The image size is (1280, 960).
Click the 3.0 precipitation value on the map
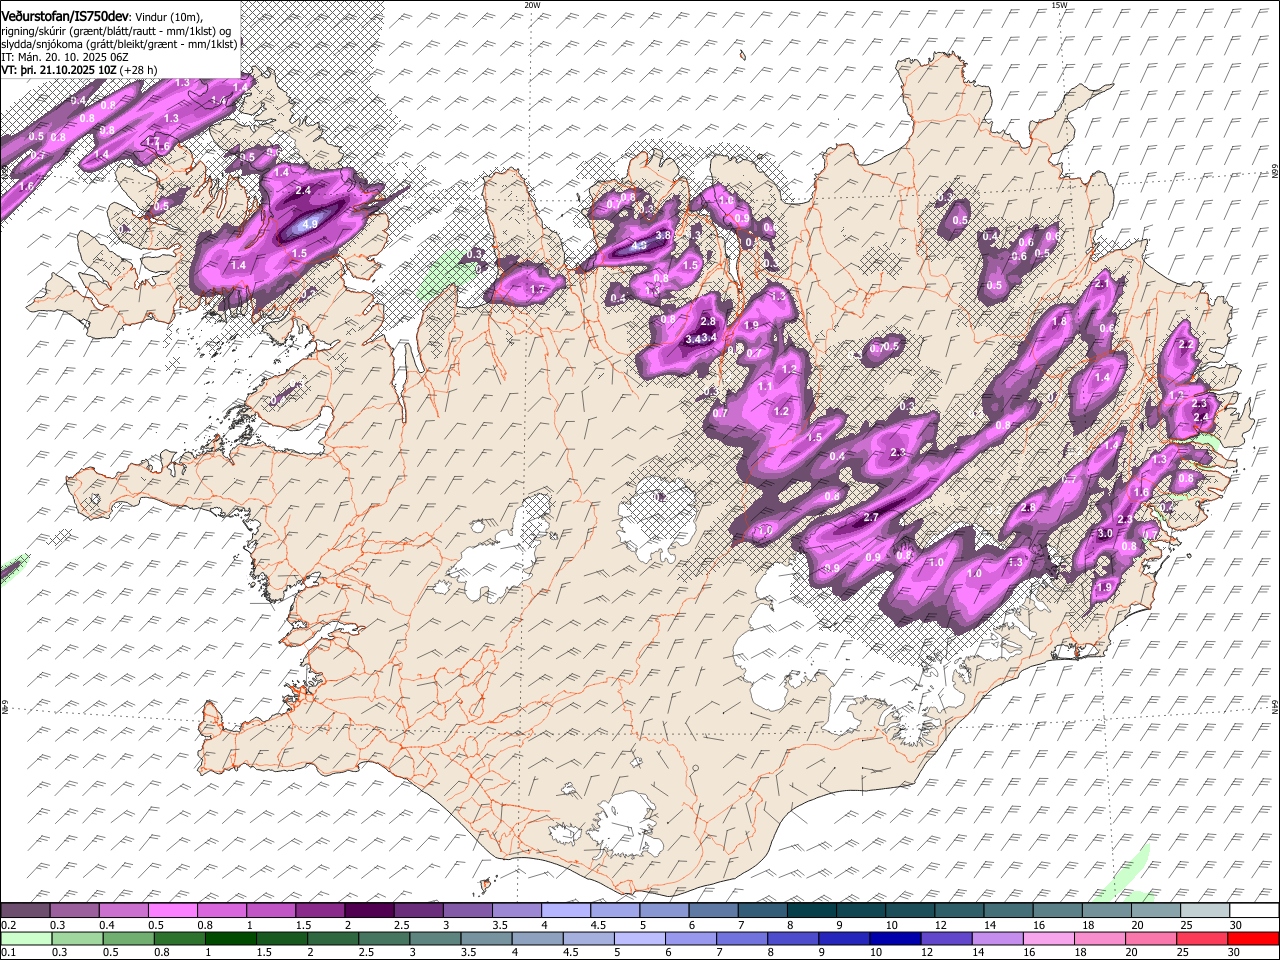click(1105, 534)
